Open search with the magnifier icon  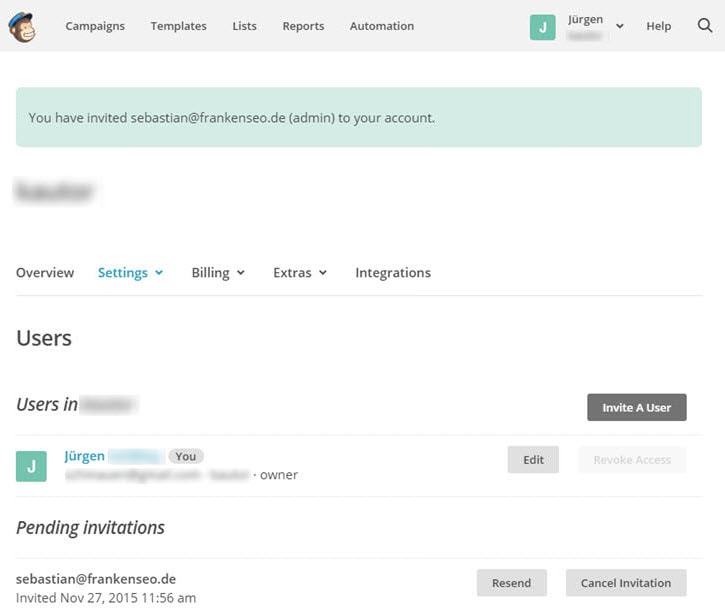click(704, 26)
